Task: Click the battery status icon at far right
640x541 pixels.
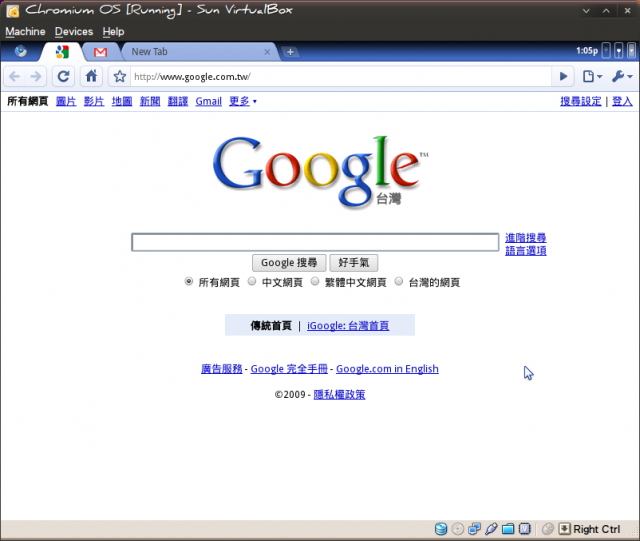Action: click(x=631, y=51)
